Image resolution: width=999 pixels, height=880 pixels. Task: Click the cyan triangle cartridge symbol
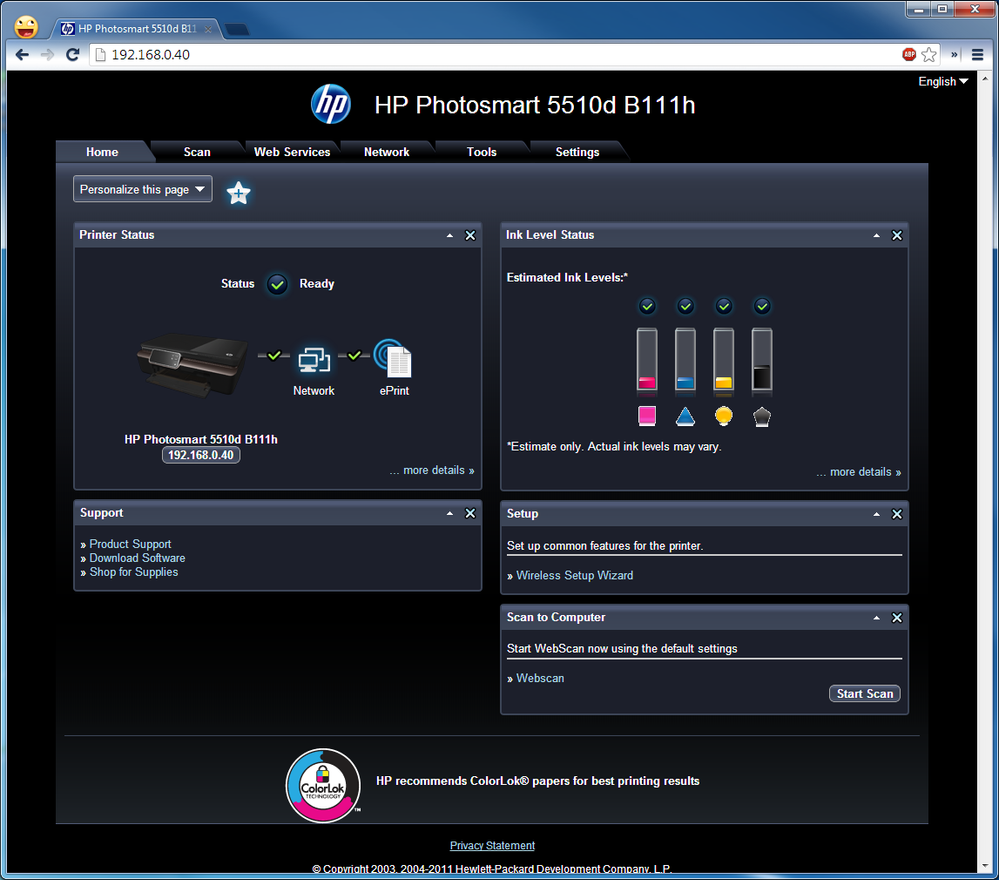(686, 416)
